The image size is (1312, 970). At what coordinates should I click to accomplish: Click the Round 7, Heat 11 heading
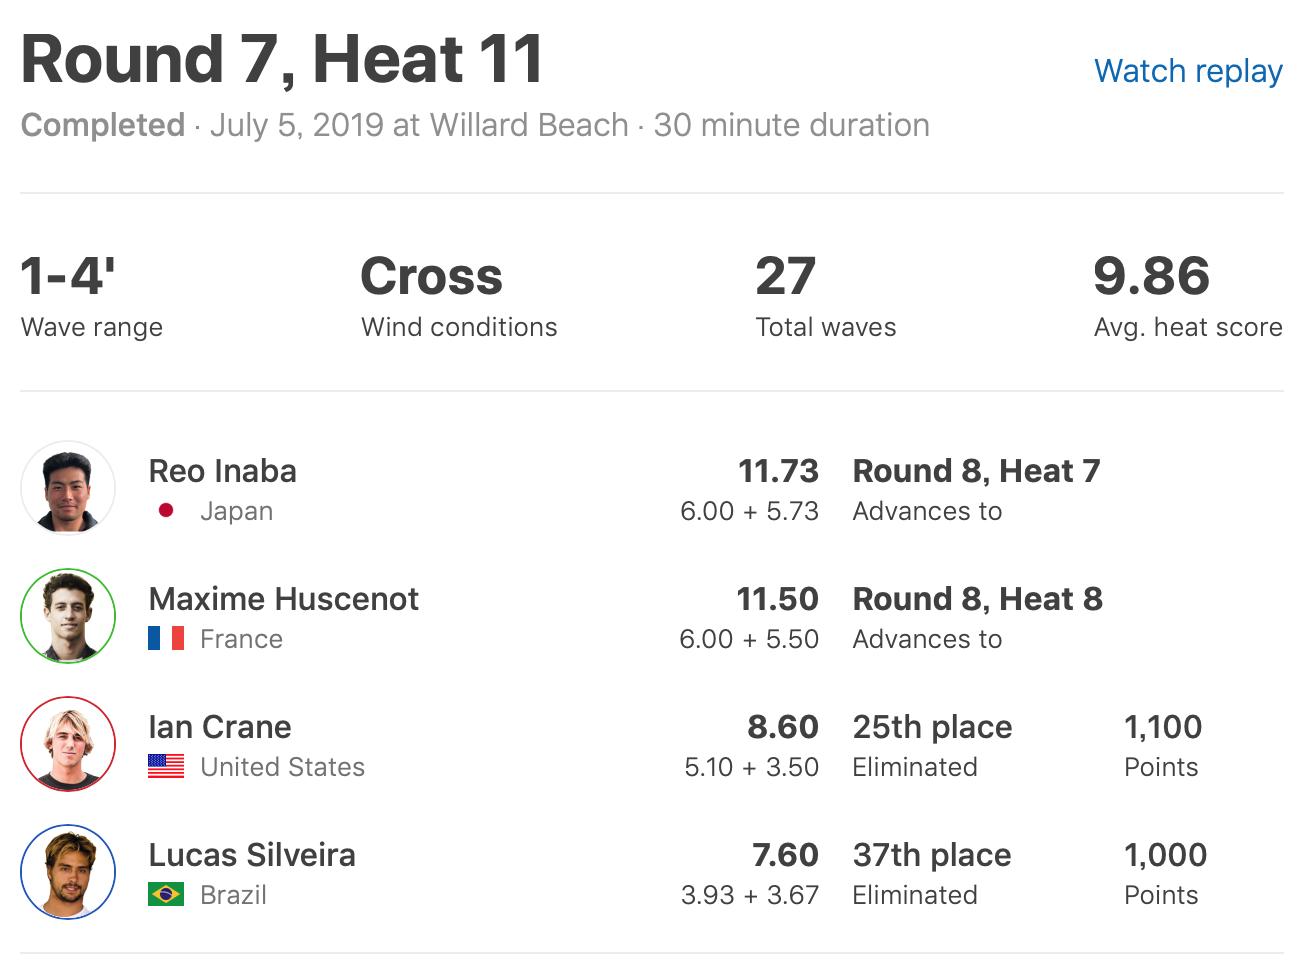pos(282,60)
